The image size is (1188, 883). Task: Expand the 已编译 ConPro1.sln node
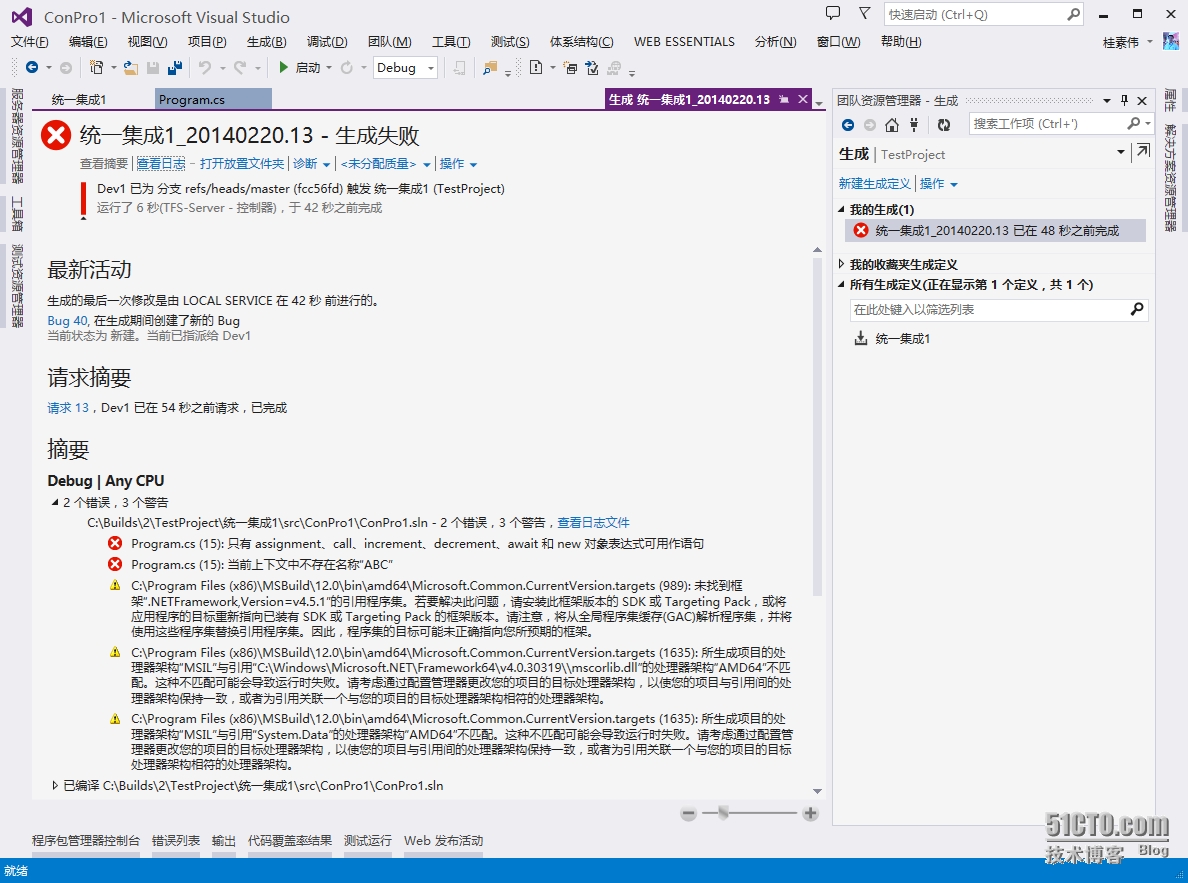click(x=55, y=785)
